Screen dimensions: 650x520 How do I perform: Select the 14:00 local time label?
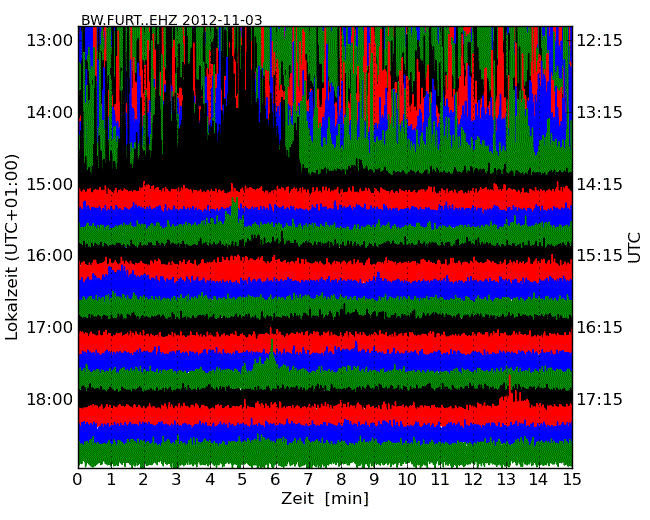(x=50, y=112)
